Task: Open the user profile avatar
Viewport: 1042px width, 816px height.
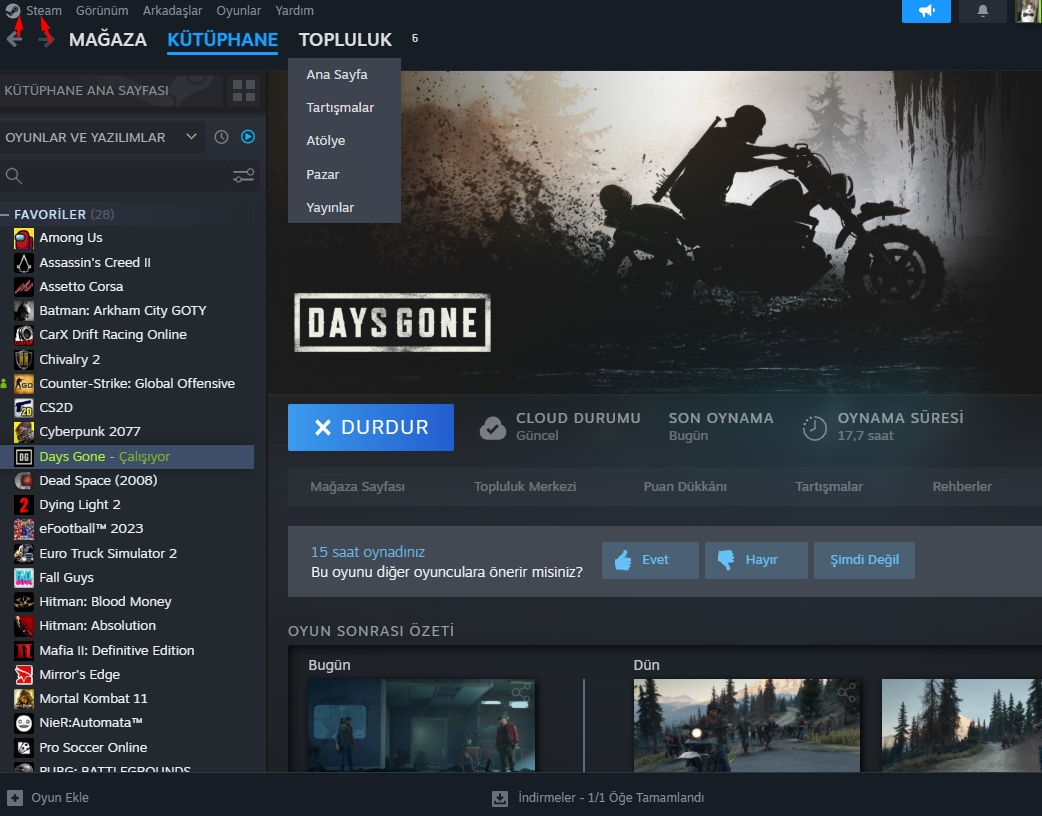Action: pyautogui.click(x=1029, y=11)
